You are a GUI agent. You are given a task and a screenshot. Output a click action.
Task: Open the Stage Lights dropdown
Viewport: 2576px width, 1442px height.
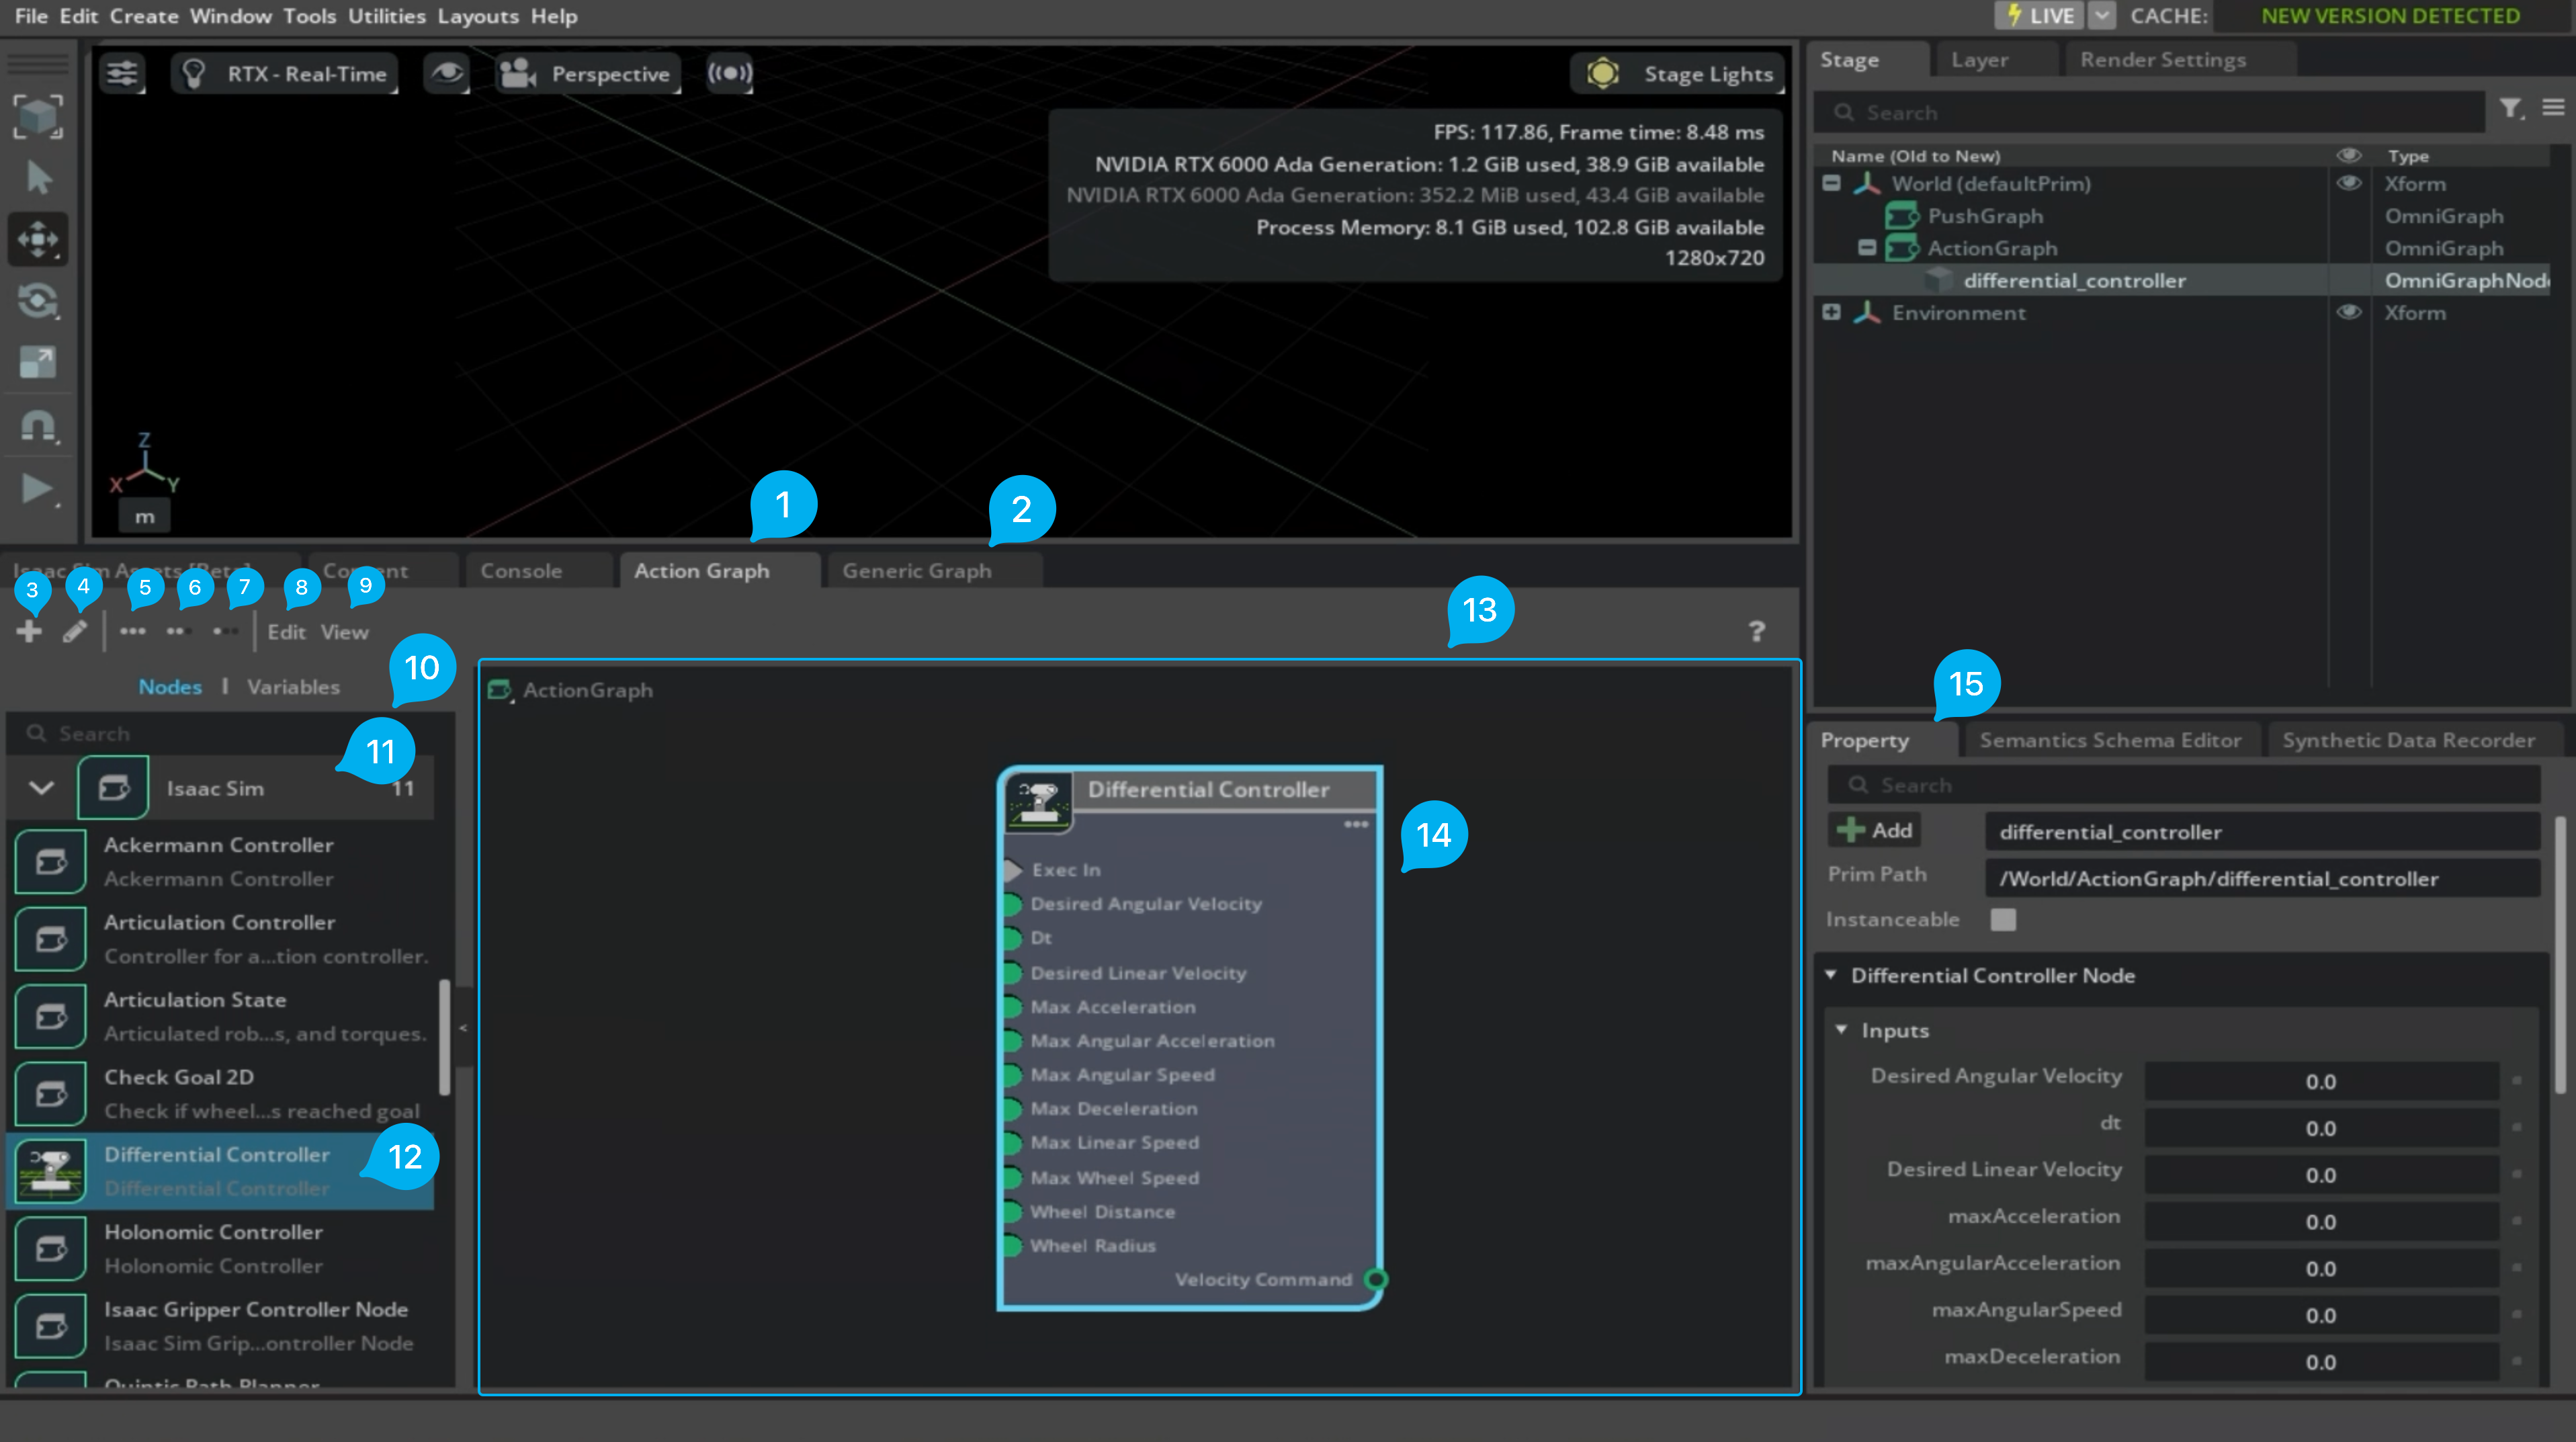point(1677,73)
